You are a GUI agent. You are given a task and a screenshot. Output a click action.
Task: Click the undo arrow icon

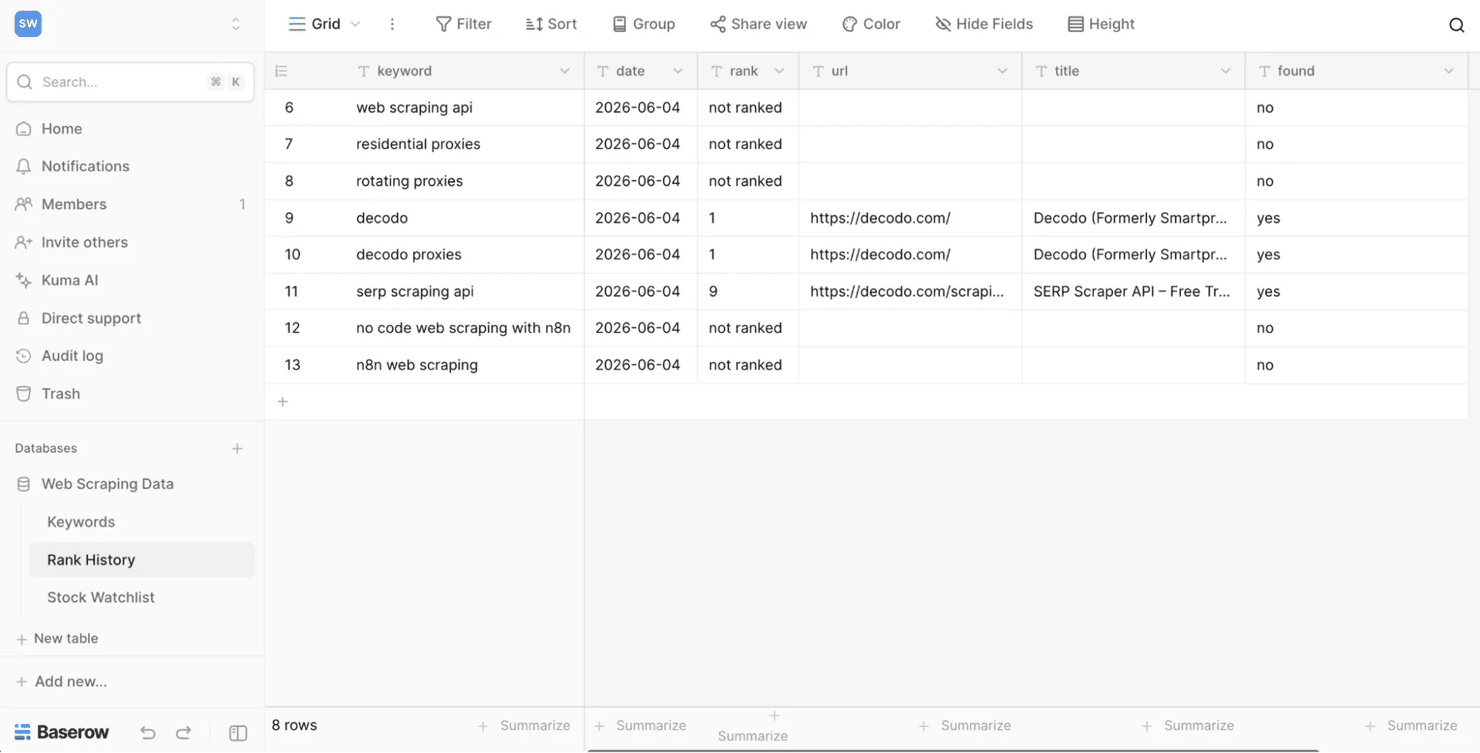point(148,733)
